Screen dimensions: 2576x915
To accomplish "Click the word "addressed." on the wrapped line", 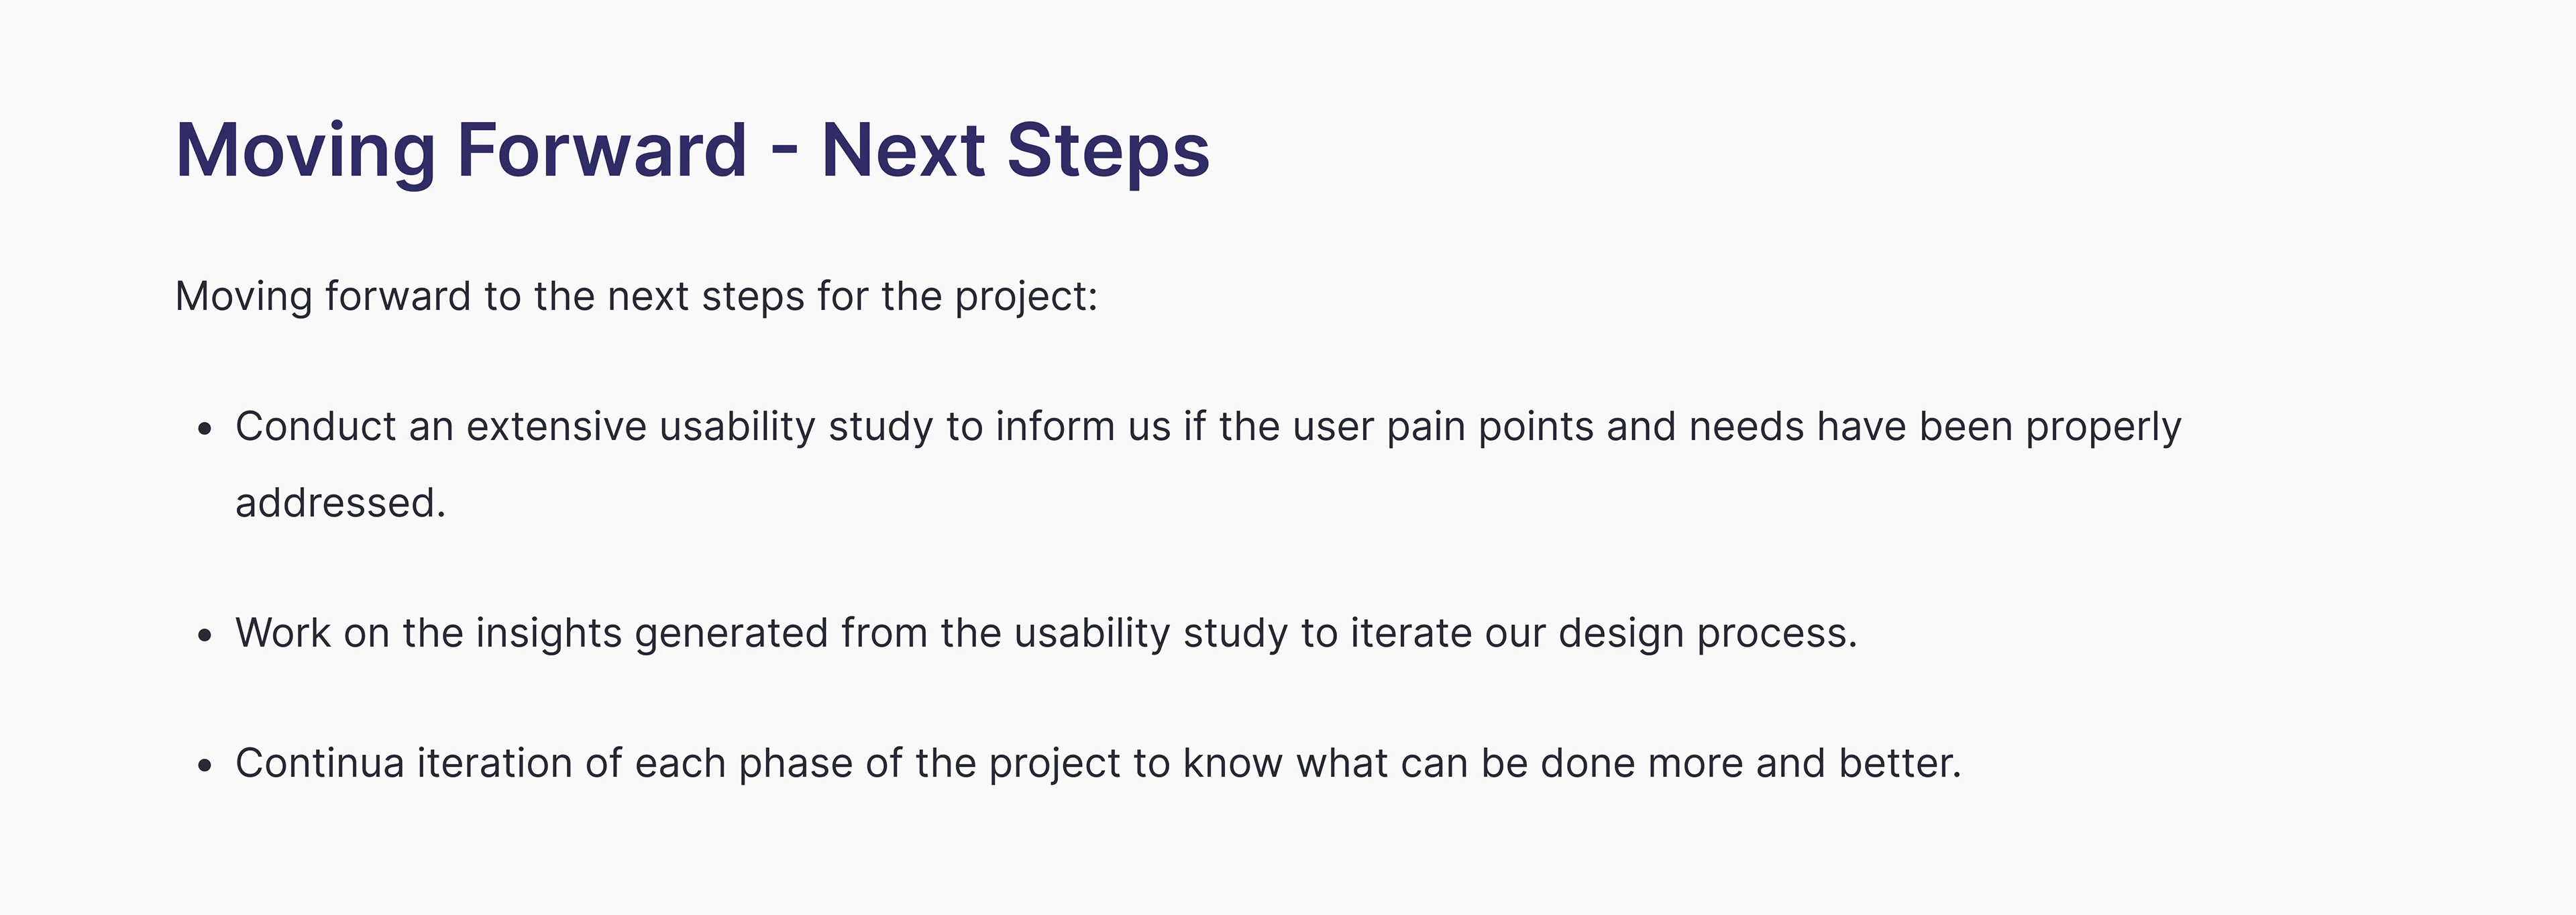I will [340, 503].
